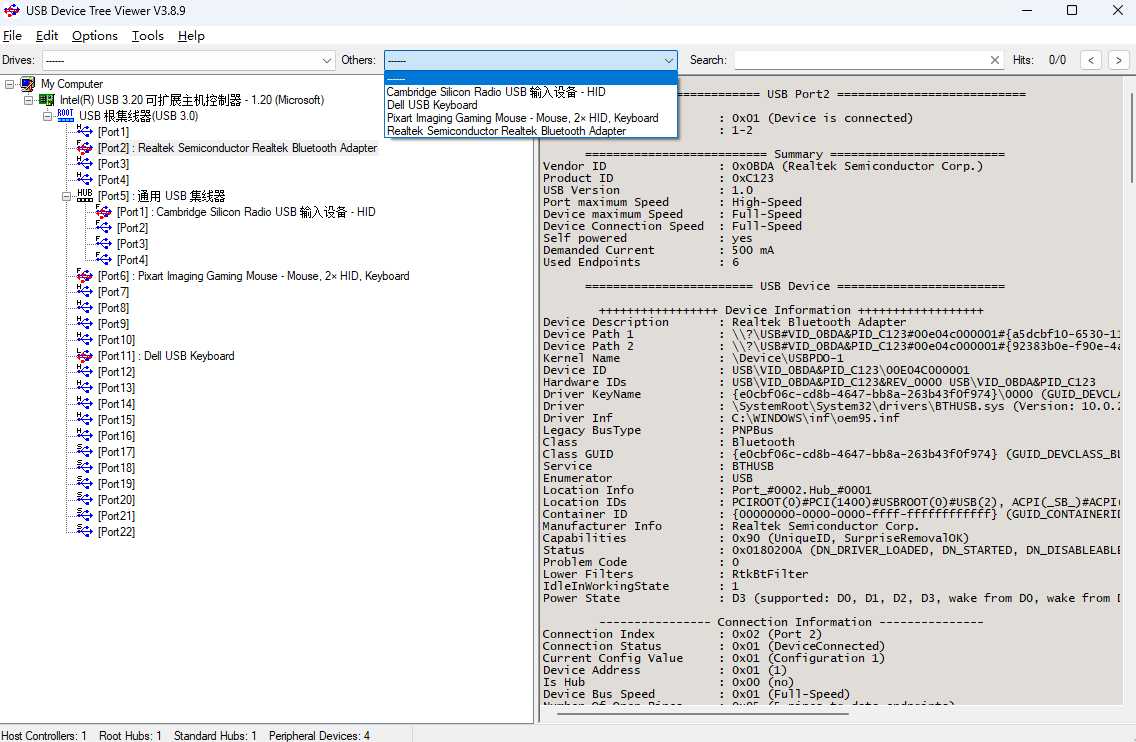Click the Port5 USB hub icon
Viewport: 1136px width, 742px height.
coord(85,196)
